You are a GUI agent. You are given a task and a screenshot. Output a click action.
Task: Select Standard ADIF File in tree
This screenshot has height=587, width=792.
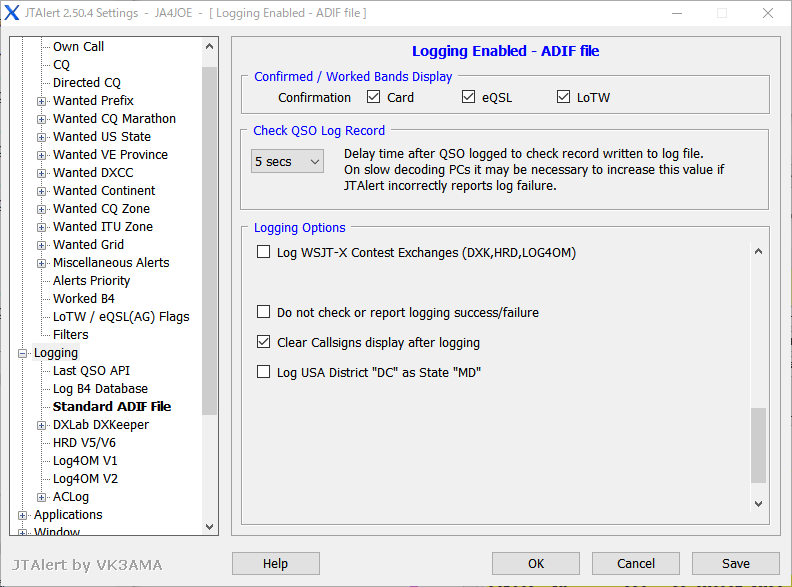(x=112, y=407)
